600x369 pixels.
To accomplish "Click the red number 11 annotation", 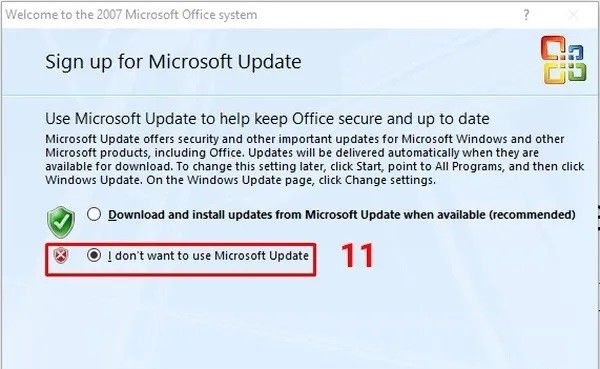I will coord(358,255).
